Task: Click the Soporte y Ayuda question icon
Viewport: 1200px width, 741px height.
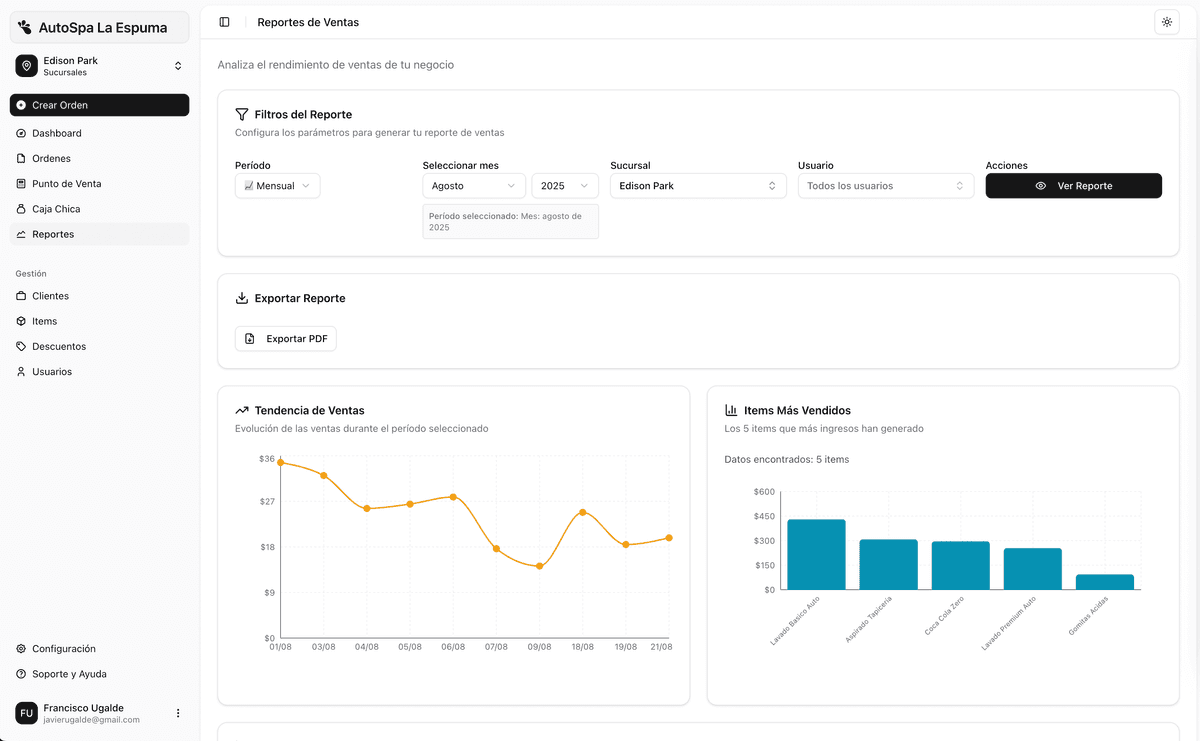Action: point(21,674)
